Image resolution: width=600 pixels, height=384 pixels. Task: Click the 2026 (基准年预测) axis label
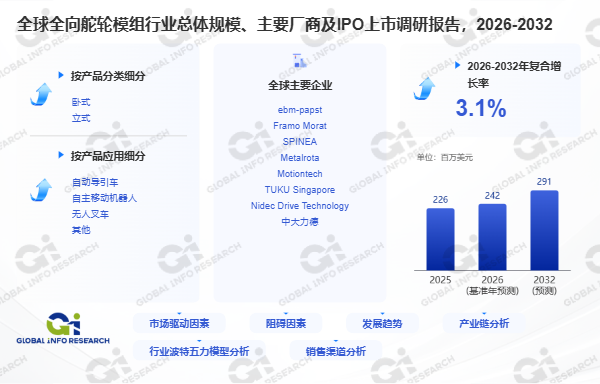point(492,285)
